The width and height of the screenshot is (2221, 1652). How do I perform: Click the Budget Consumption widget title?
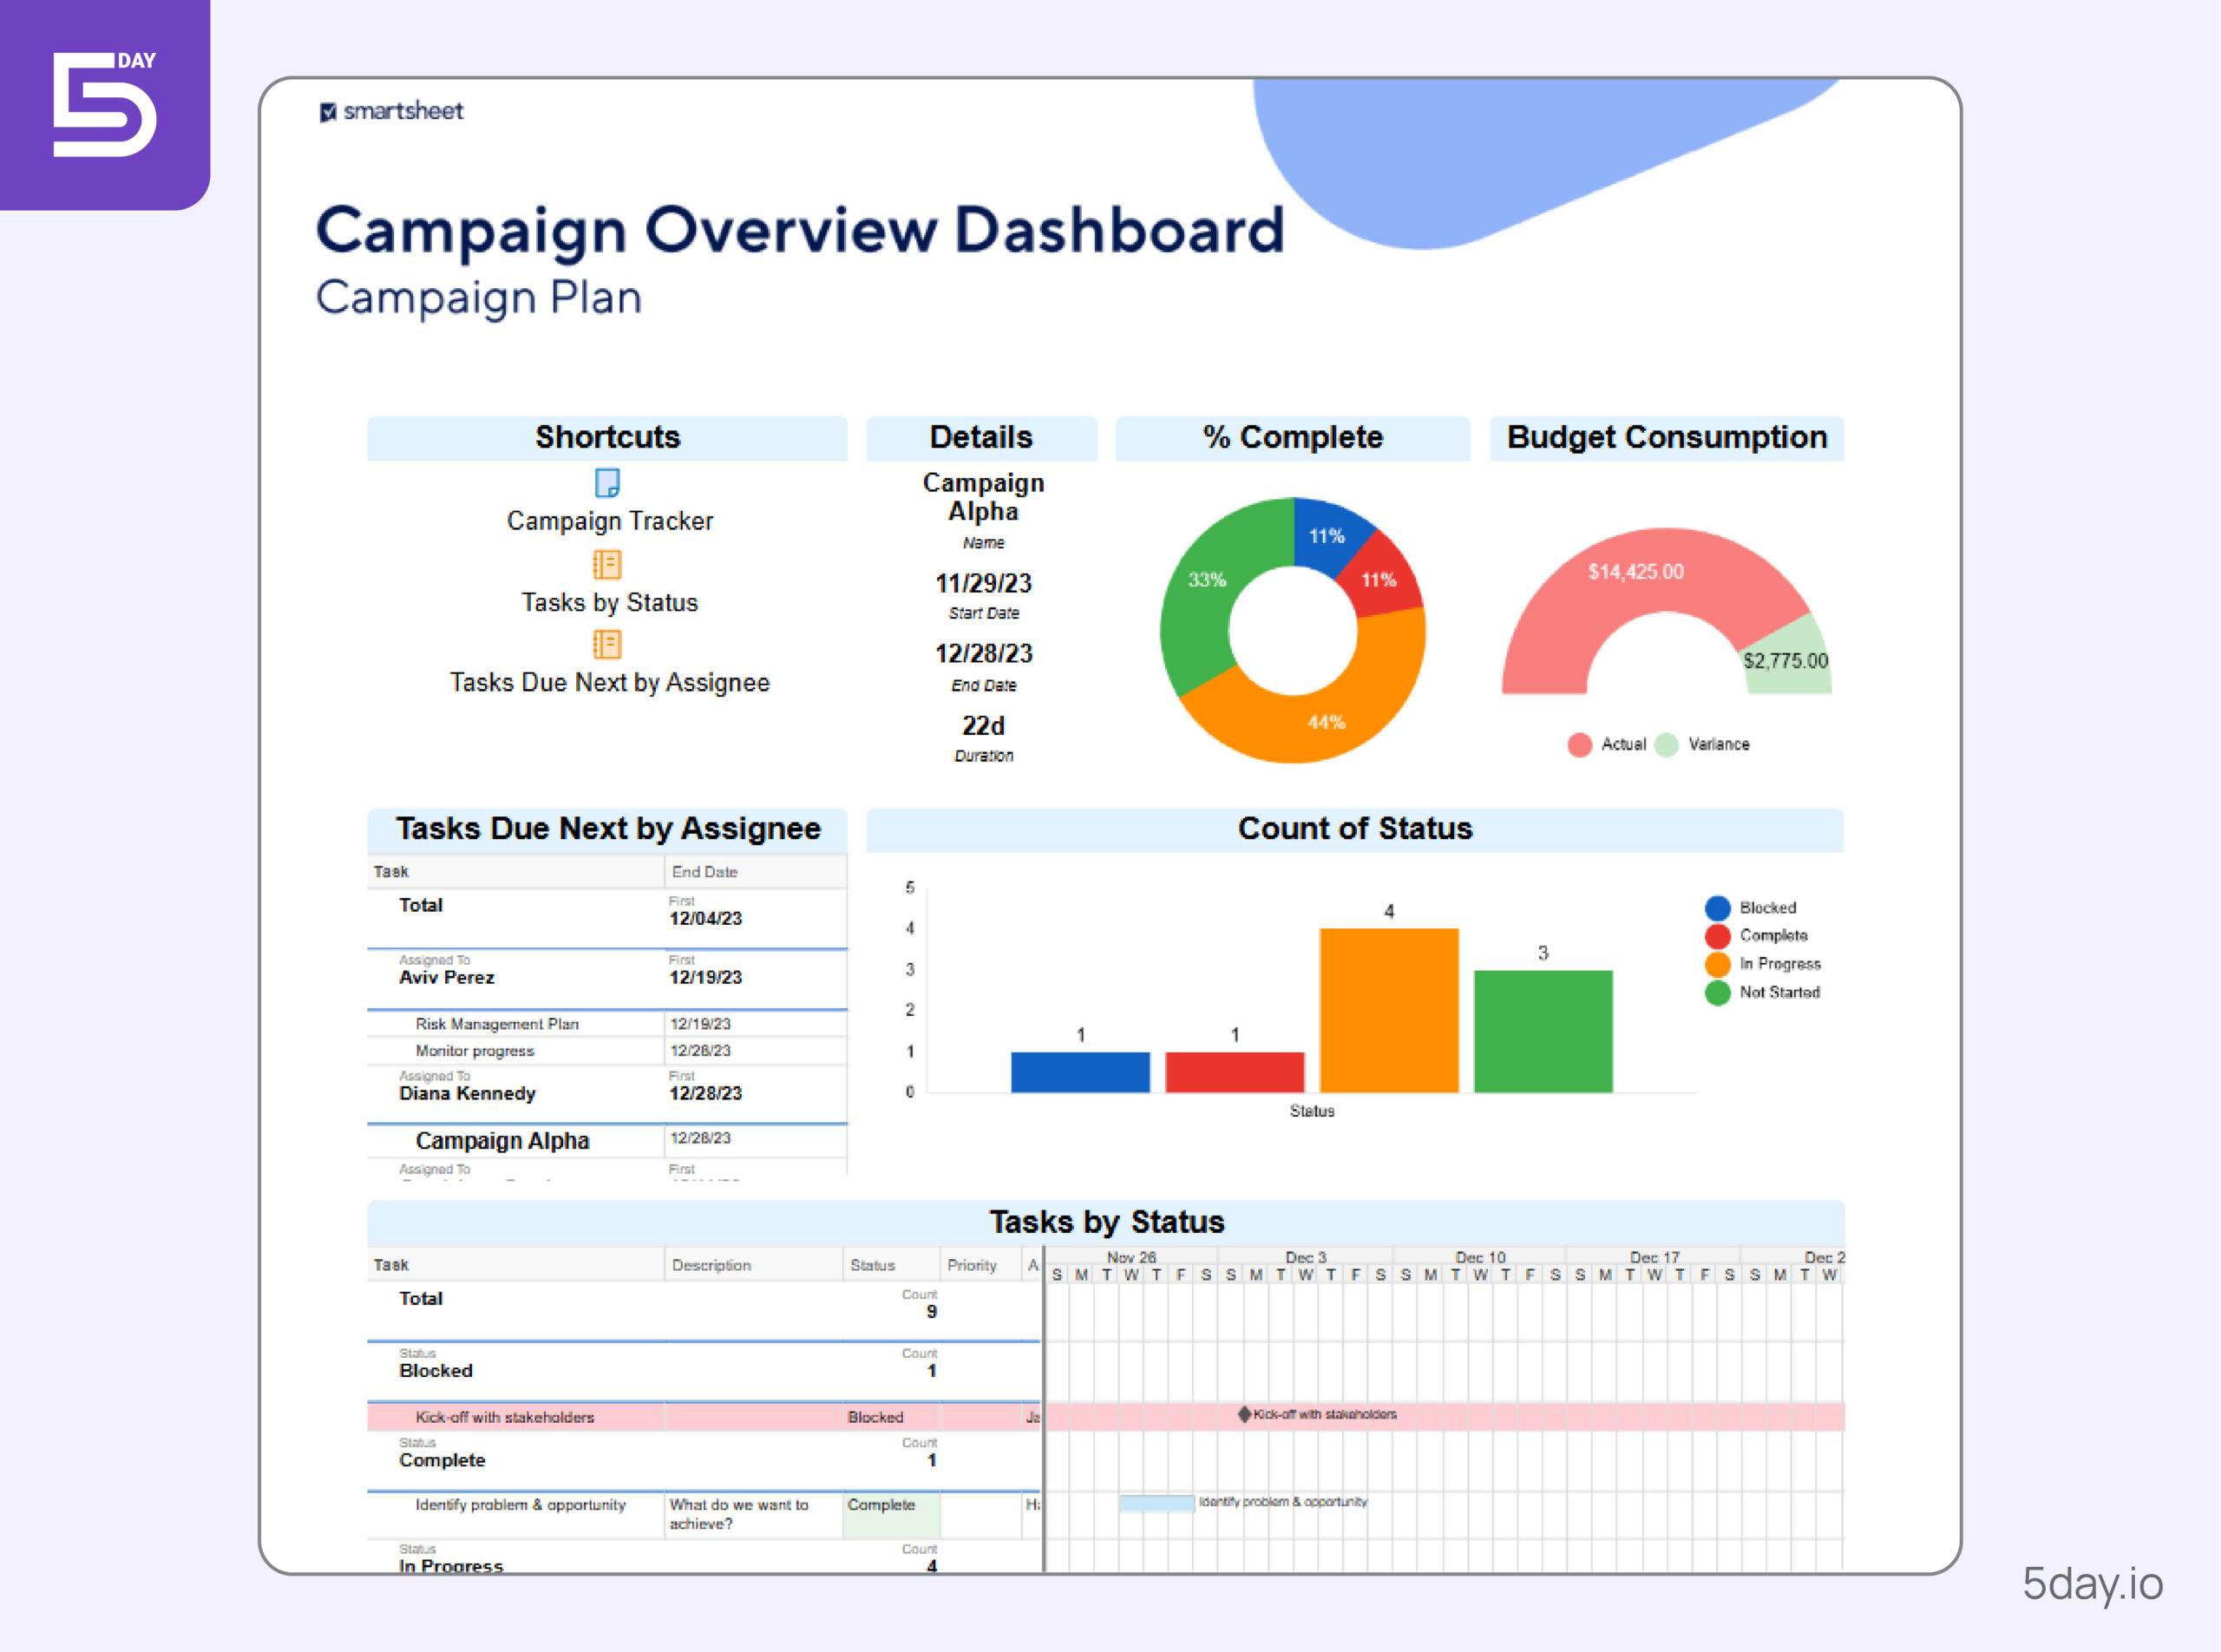click(x=1666, y=437)
